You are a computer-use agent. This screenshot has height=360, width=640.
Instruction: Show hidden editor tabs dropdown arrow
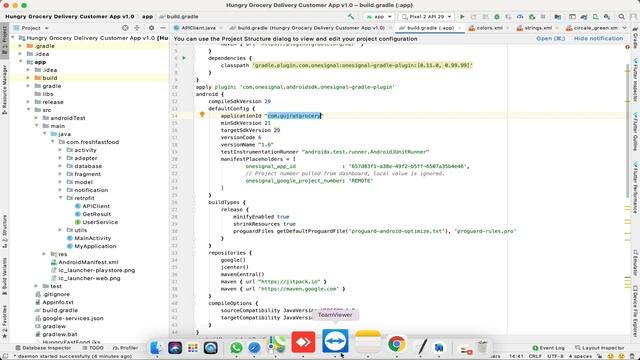(x=624, y=28)
